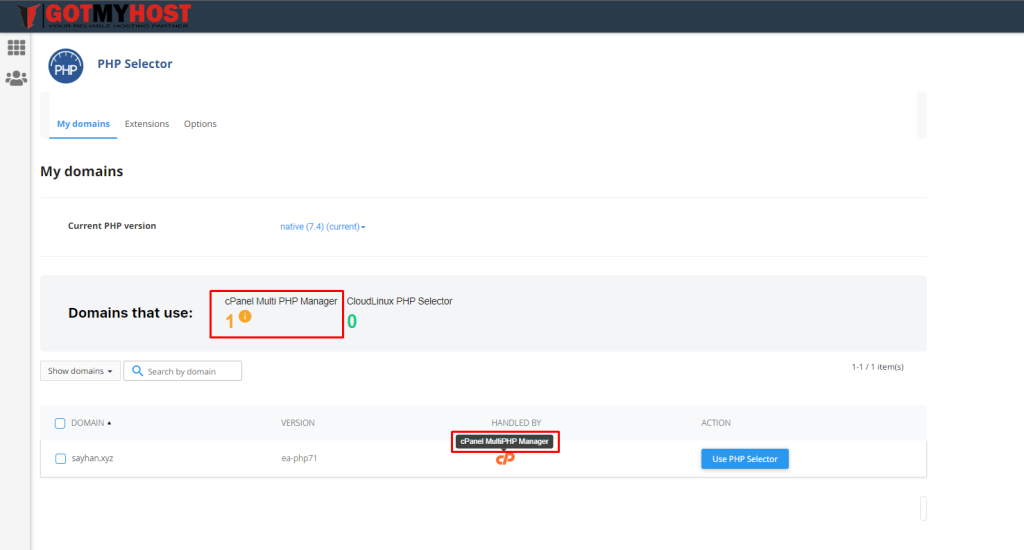Click the CloudLinux PHP Selector count
This screenshot has height=550, width=1024.
352,321
